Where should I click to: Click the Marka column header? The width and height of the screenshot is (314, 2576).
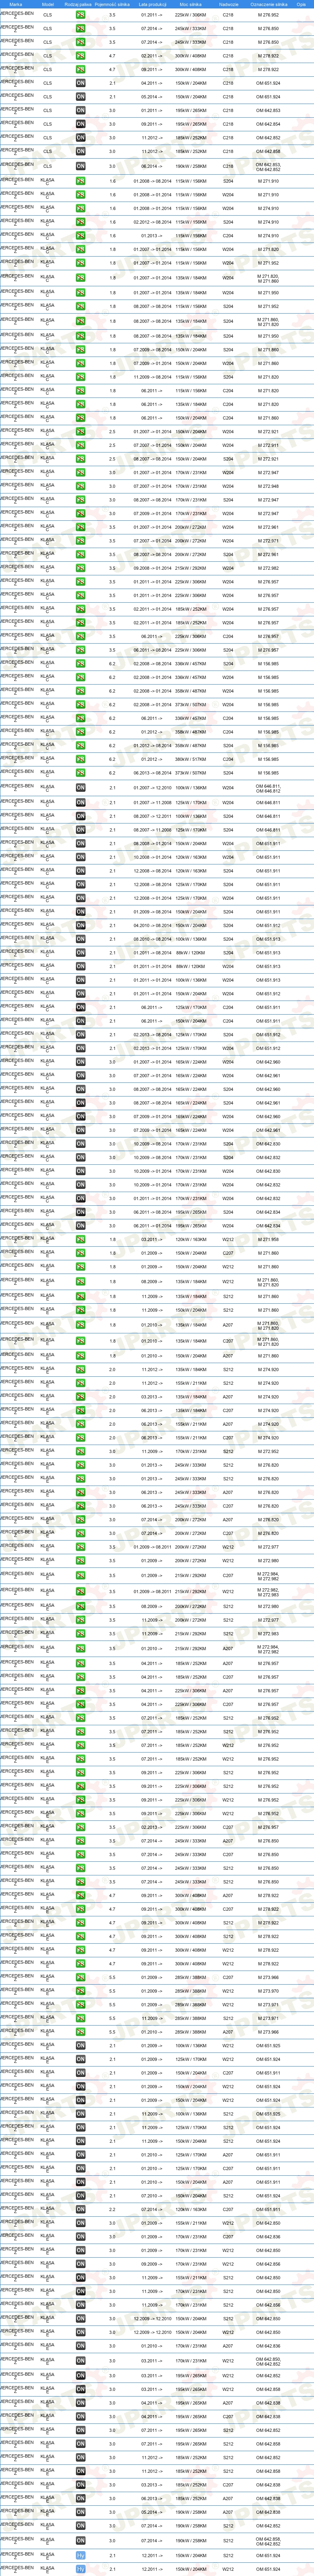(16, 4)
